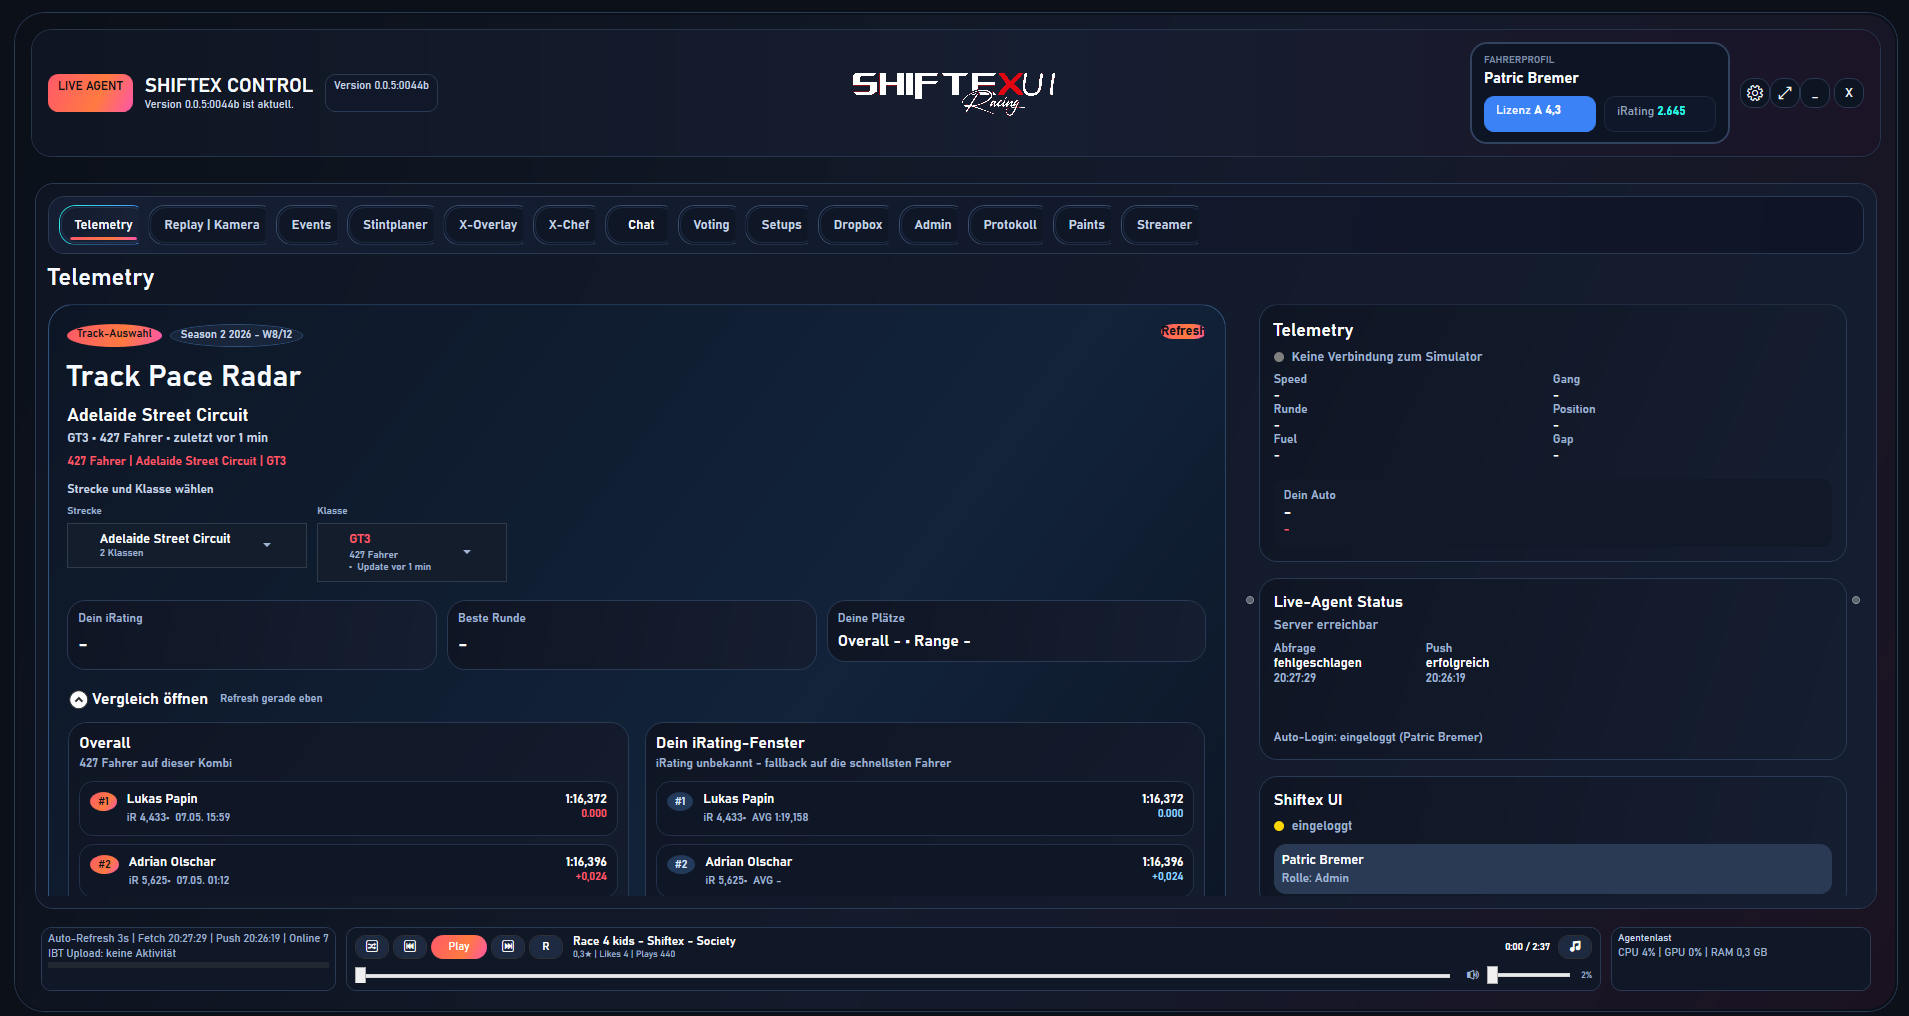This screenshot has width=1909, height=1016.
Task: Click the left dot beside Live-Agent Status
Action: click(x=1250, y=600)
